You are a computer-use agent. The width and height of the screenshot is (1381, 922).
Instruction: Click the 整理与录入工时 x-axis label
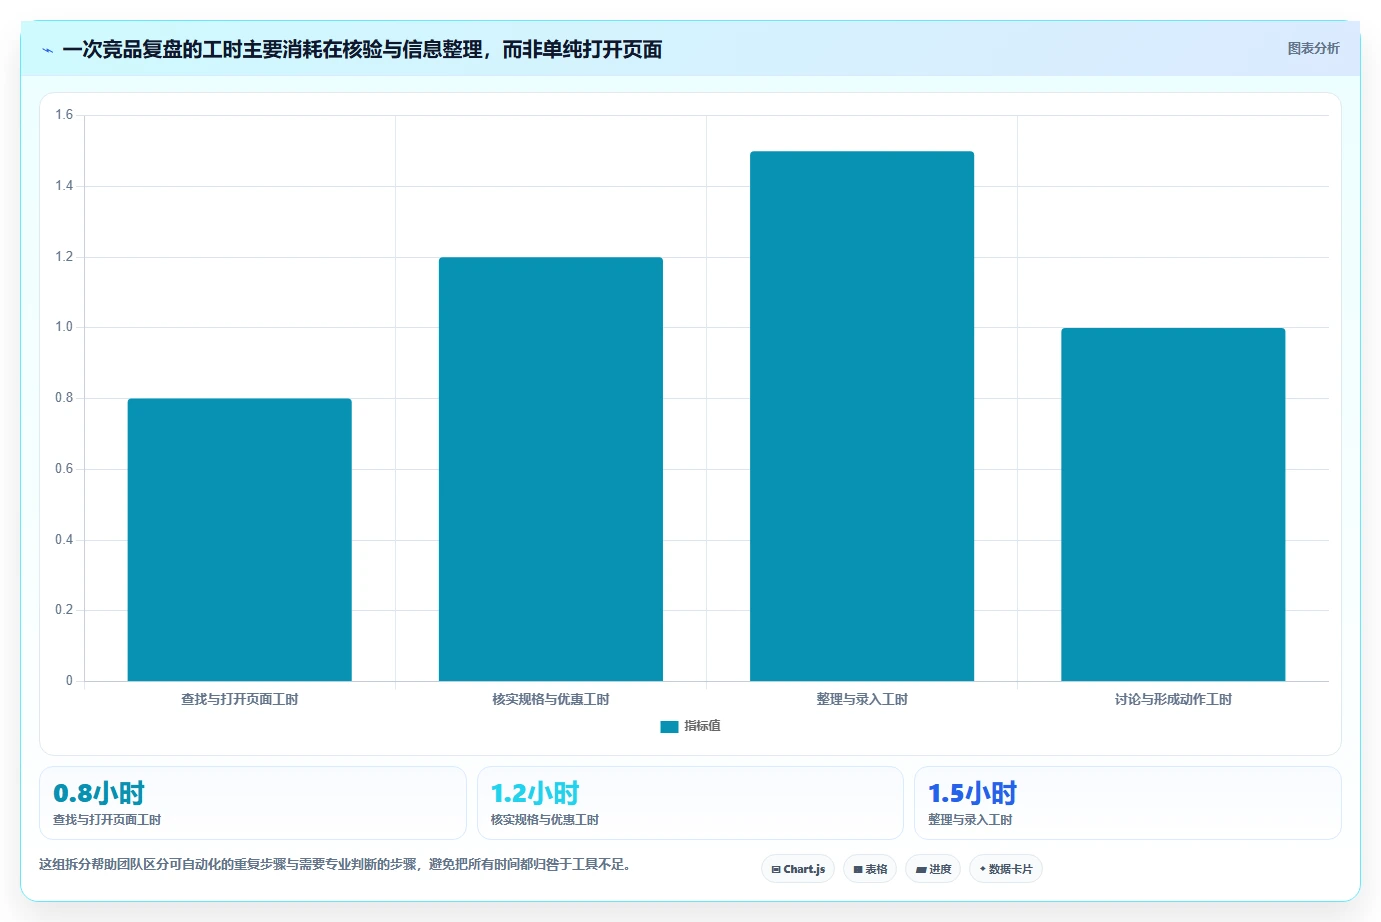pyautogui.click(x=861, y=699)
